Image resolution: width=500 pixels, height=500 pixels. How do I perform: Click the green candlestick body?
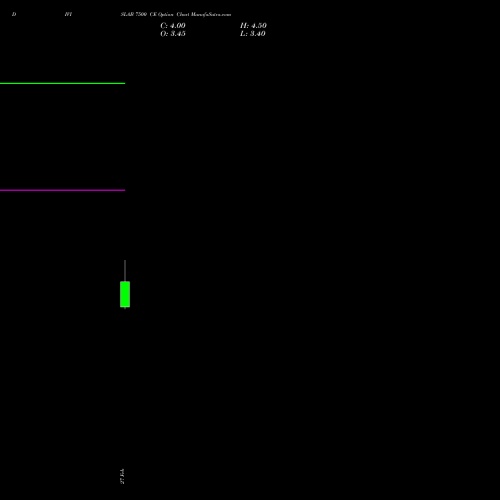click(125, 294)
